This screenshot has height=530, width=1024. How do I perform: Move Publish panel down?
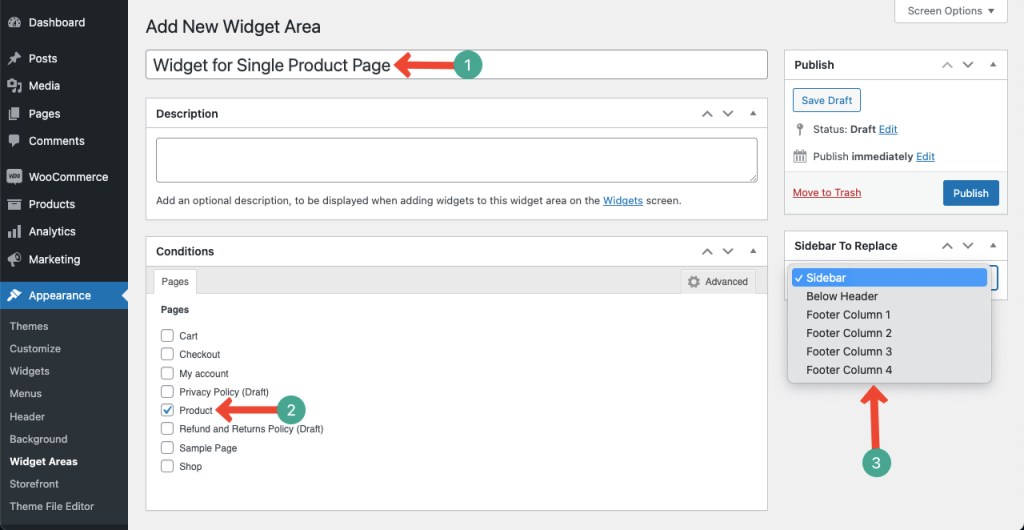[968, 65]
